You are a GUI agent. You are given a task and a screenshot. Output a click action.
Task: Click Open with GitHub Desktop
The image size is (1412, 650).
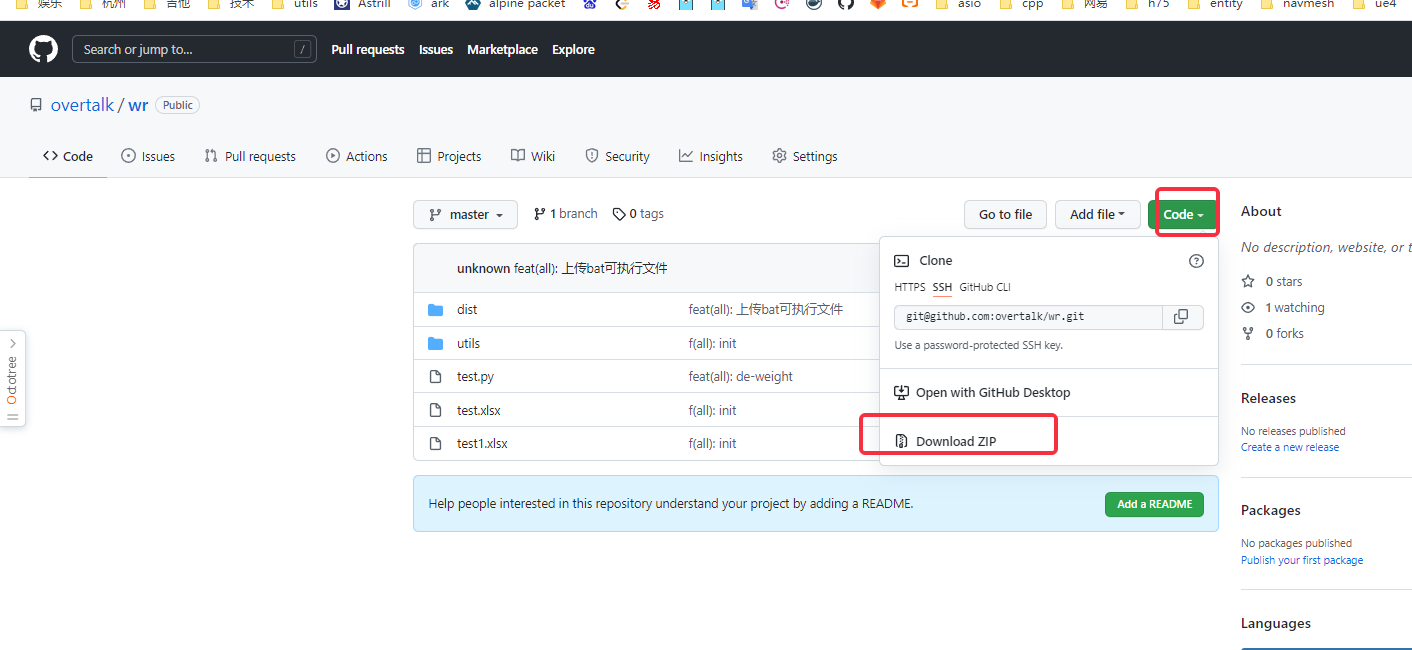(x=993, y=392)
